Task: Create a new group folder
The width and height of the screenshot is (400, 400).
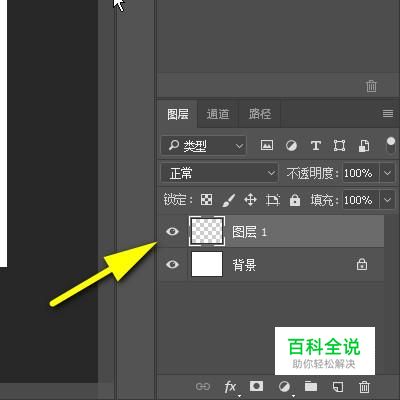Action: (311, 386)
